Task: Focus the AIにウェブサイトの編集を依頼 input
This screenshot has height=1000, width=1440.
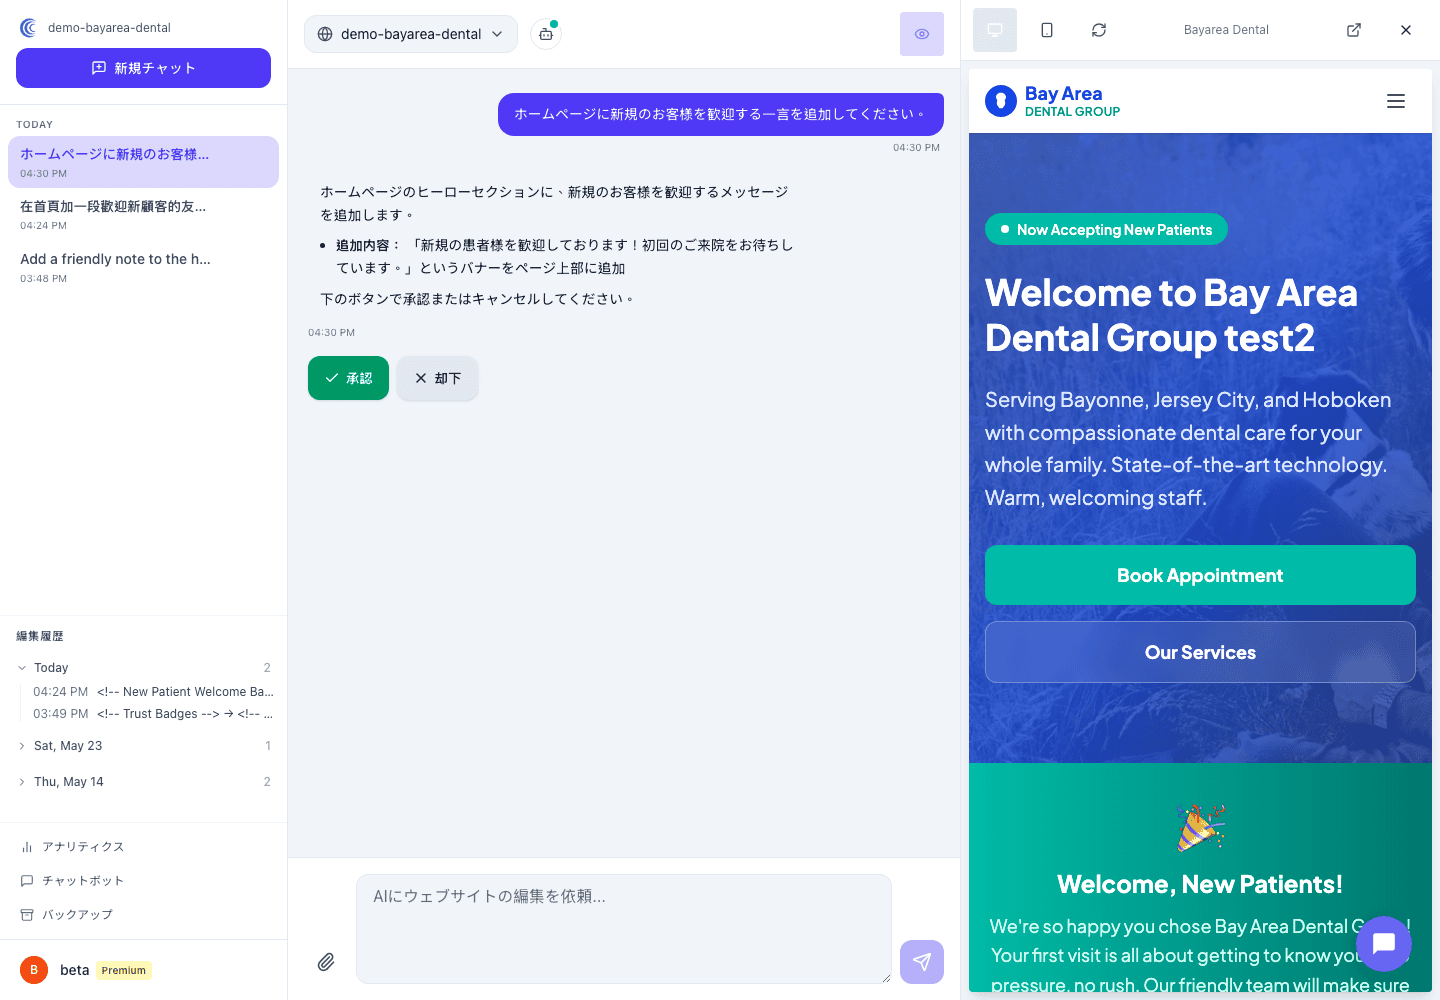Action: point(624,929)
